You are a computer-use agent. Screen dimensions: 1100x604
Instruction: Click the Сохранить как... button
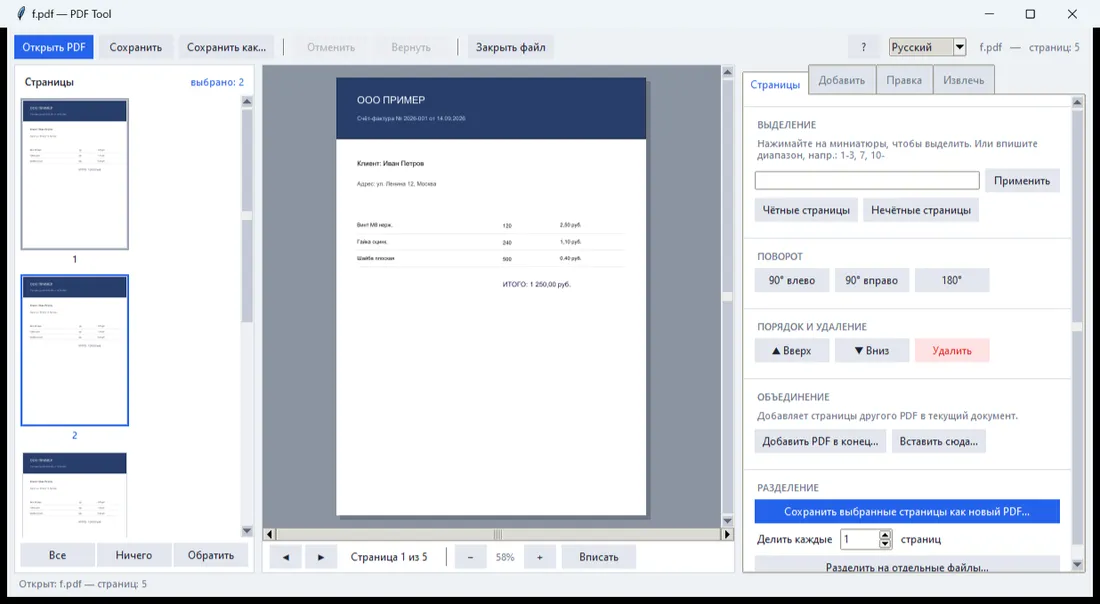[x=227, y=47]
